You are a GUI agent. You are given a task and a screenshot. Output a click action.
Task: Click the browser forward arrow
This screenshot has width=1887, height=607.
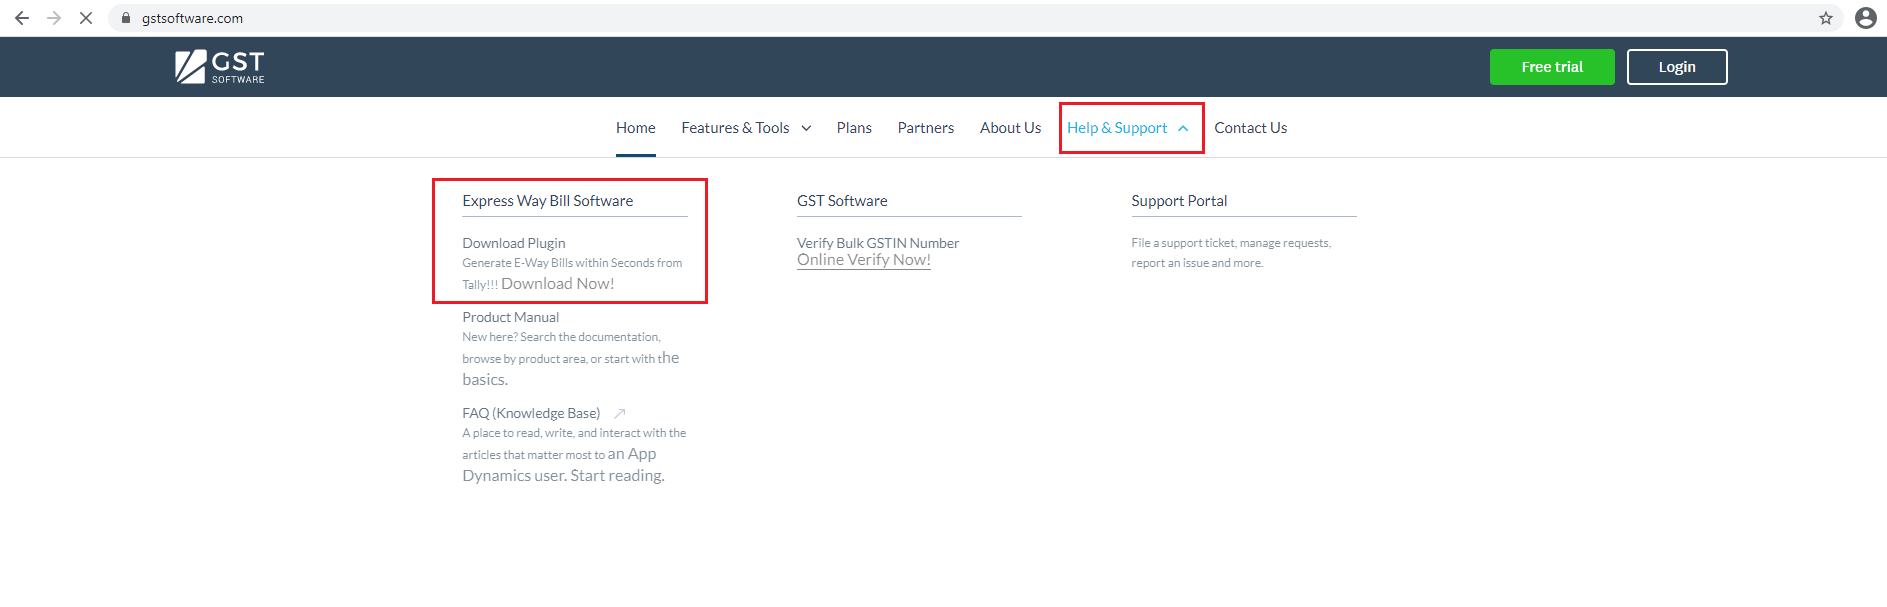(54, 18)
